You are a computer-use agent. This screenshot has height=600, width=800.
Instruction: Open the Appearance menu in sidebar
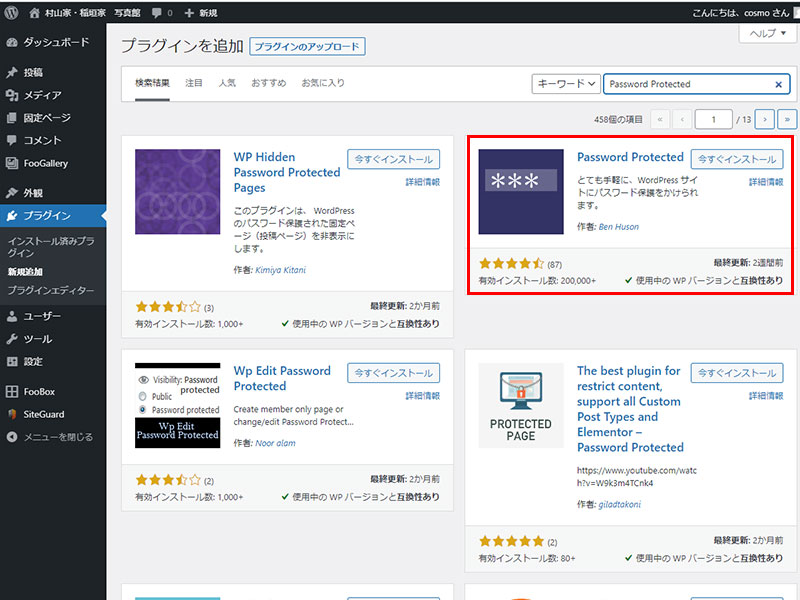click(x=33, y=193)
